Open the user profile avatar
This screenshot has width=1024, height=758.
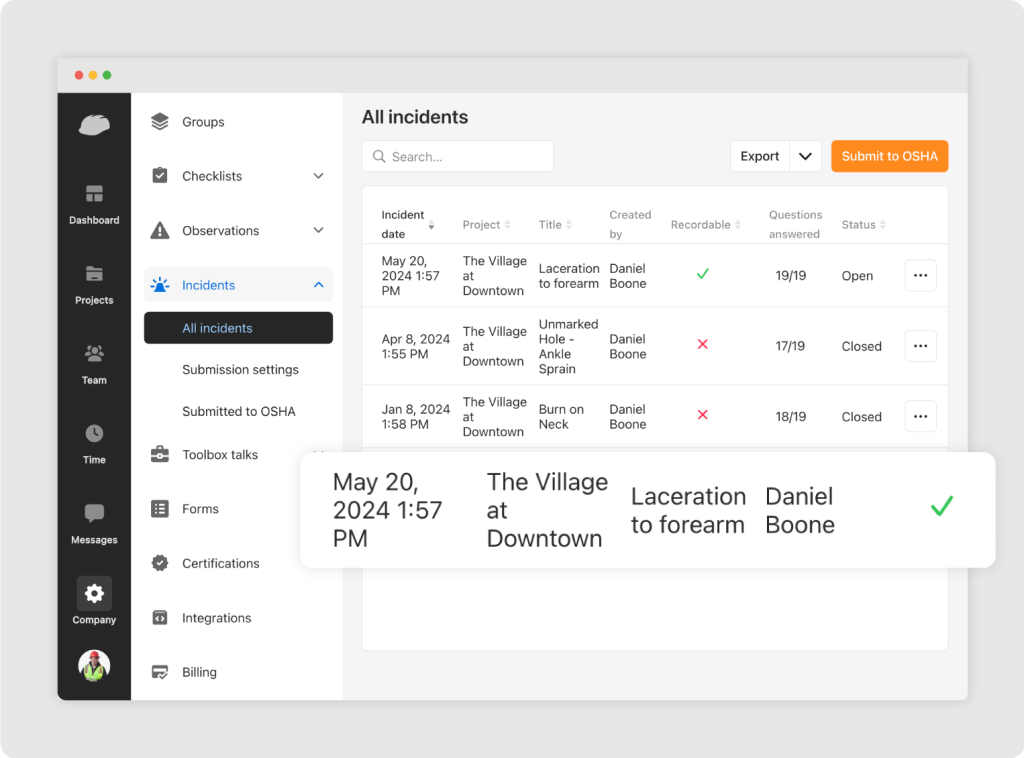coord(94,666)
